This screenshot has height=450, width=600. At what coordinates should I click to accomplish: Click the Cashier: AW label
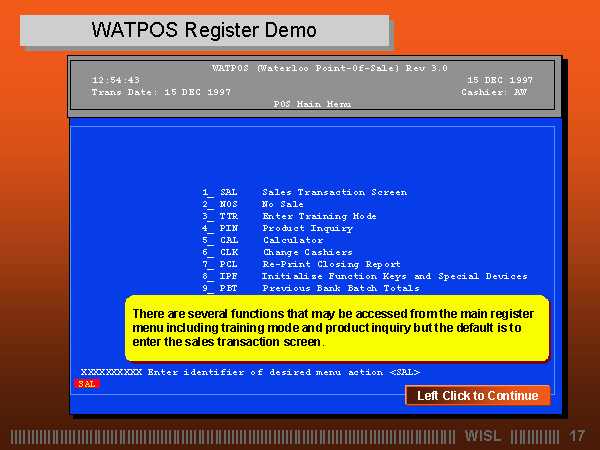[496, 91]
